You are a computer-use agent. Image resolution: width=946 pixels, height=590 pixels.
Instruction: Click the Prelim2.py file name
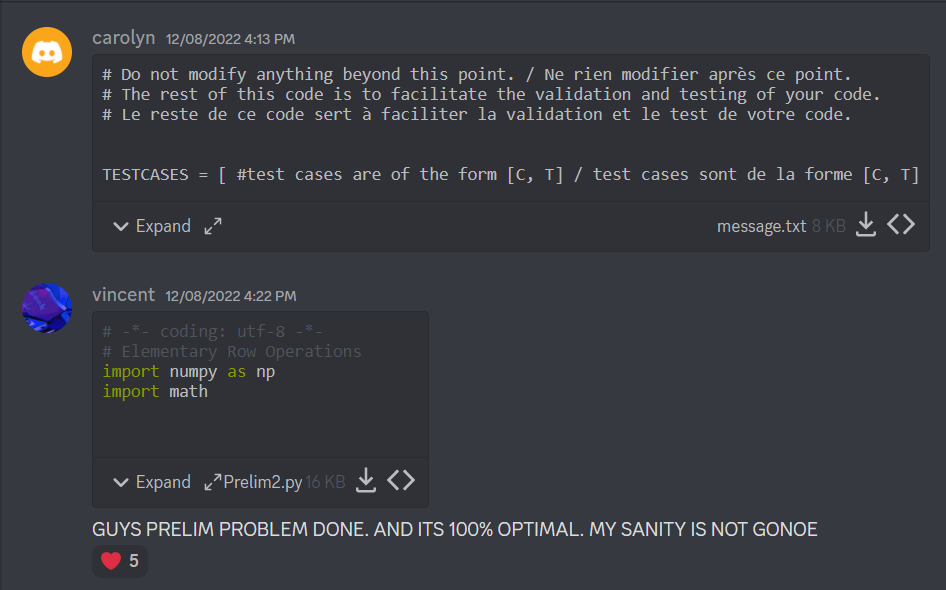(262, 482)
